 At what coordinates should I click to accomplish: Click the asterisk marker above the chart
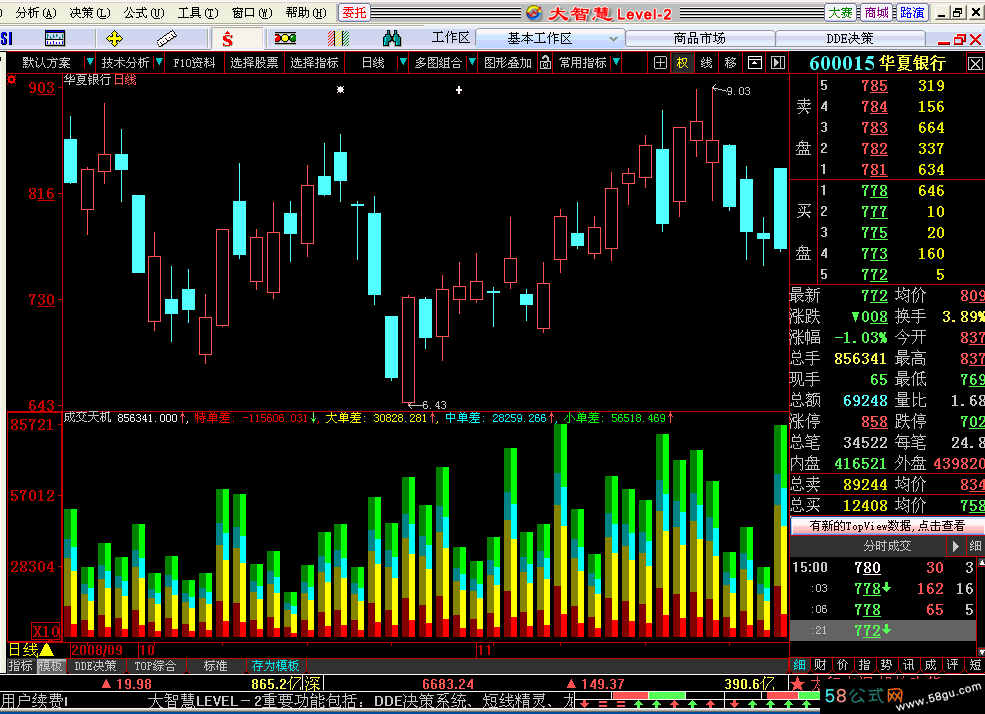(340, 90)
